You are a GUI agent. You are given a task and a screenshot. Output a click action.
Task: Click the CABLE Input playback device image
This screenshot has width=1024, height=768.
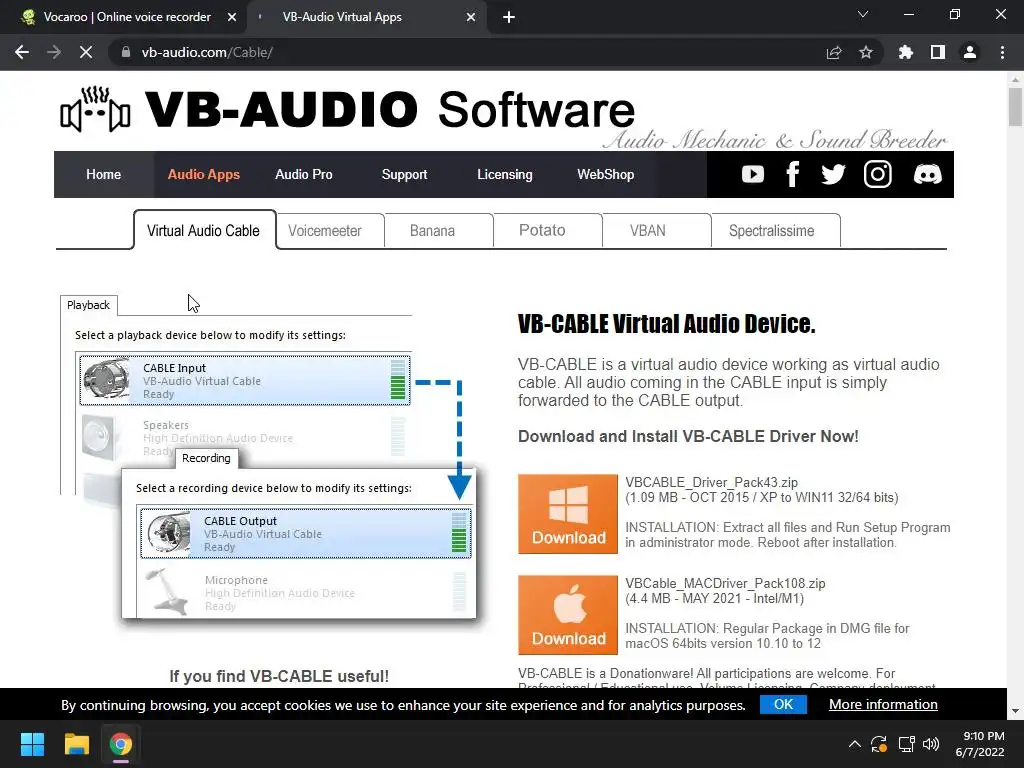(x=106, y=379)
